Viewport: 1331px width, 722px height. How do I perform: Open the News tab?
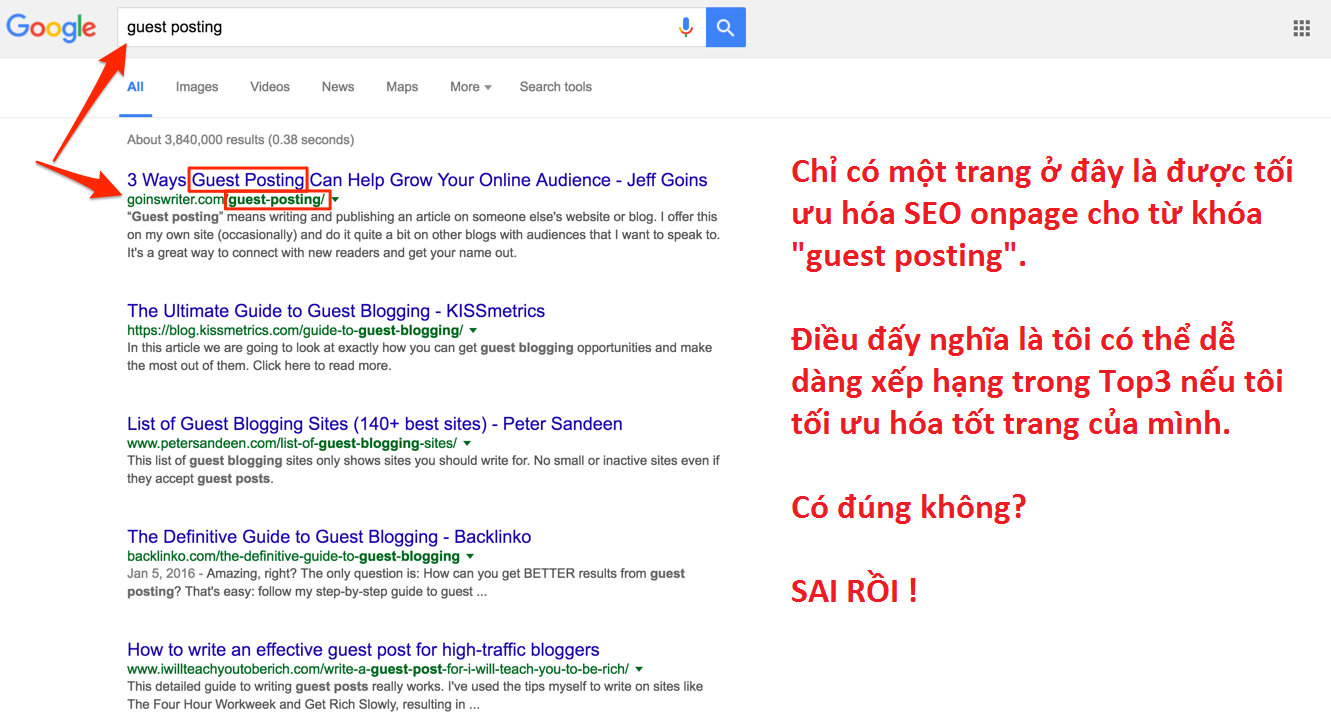click(338, 87)
